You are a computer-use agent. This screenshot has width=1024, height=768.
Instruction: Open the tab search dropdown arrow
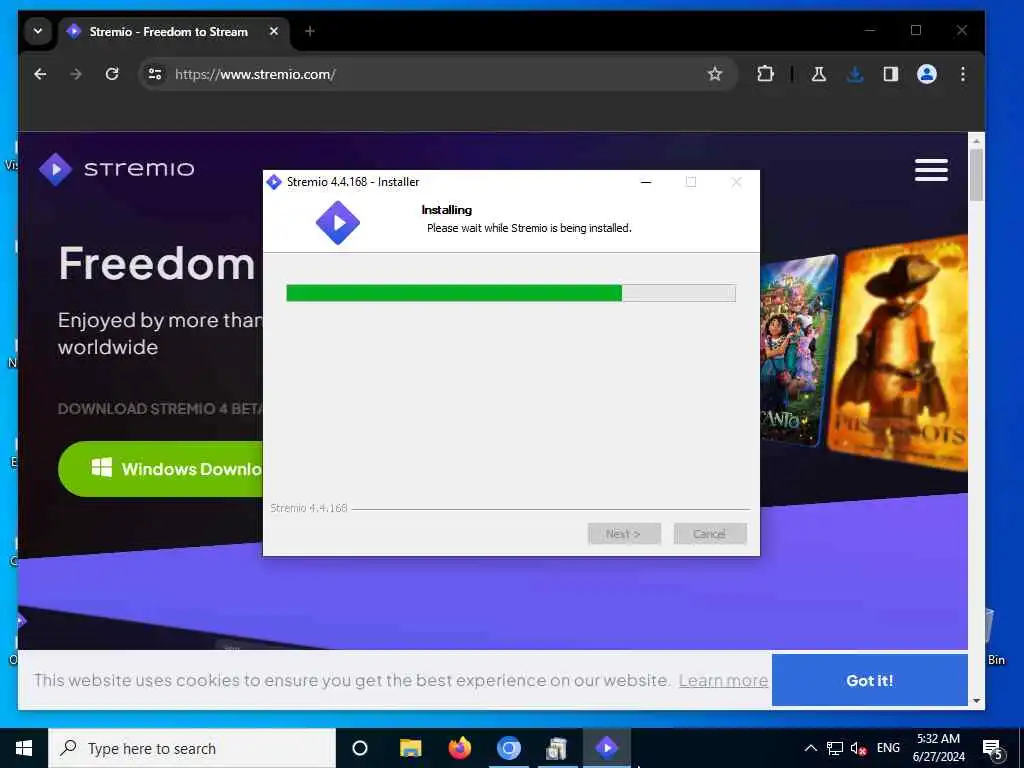38,31
